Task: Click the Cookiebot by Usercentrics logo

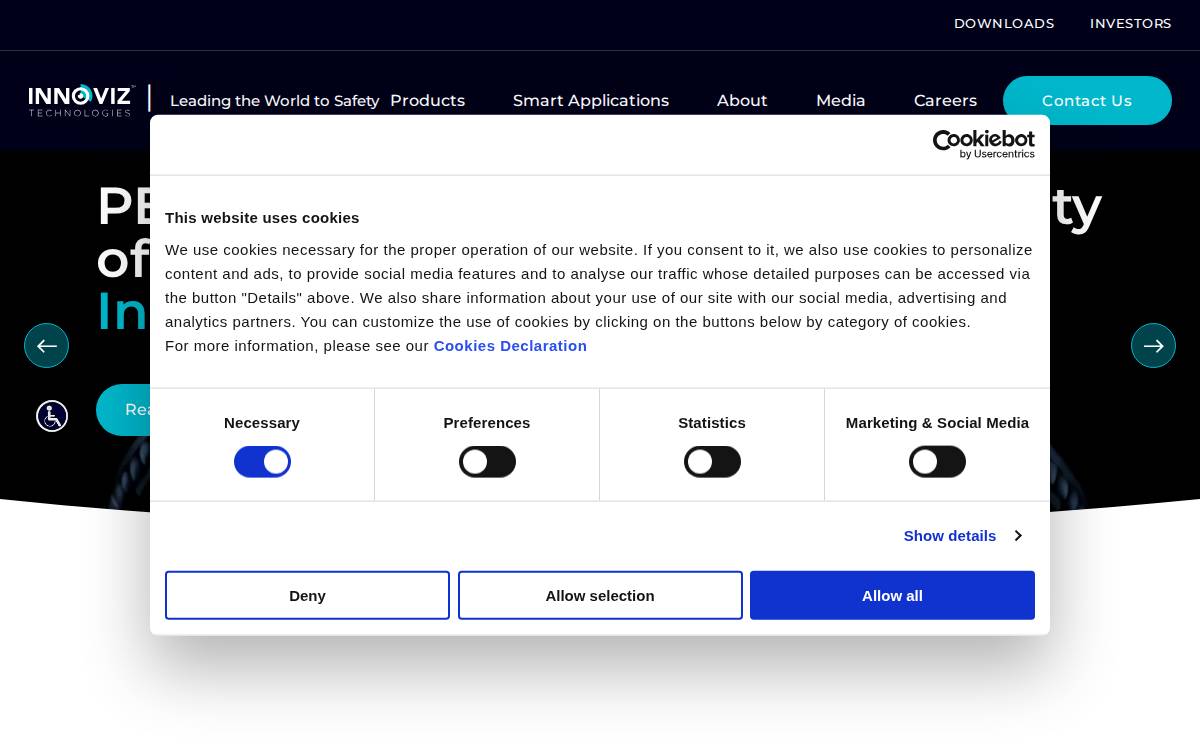Action: pyautogui.click(x=984, y=144)
